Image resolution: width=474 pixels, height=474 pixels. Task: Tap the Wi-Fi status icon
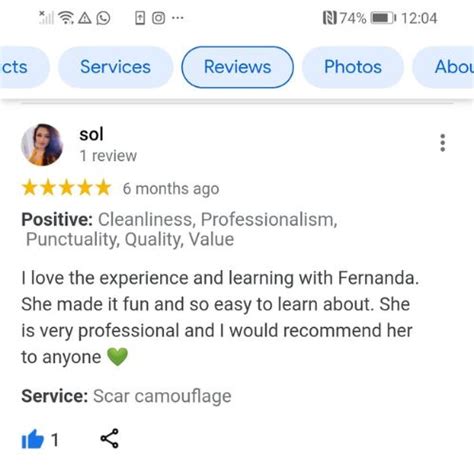point(66,18)
